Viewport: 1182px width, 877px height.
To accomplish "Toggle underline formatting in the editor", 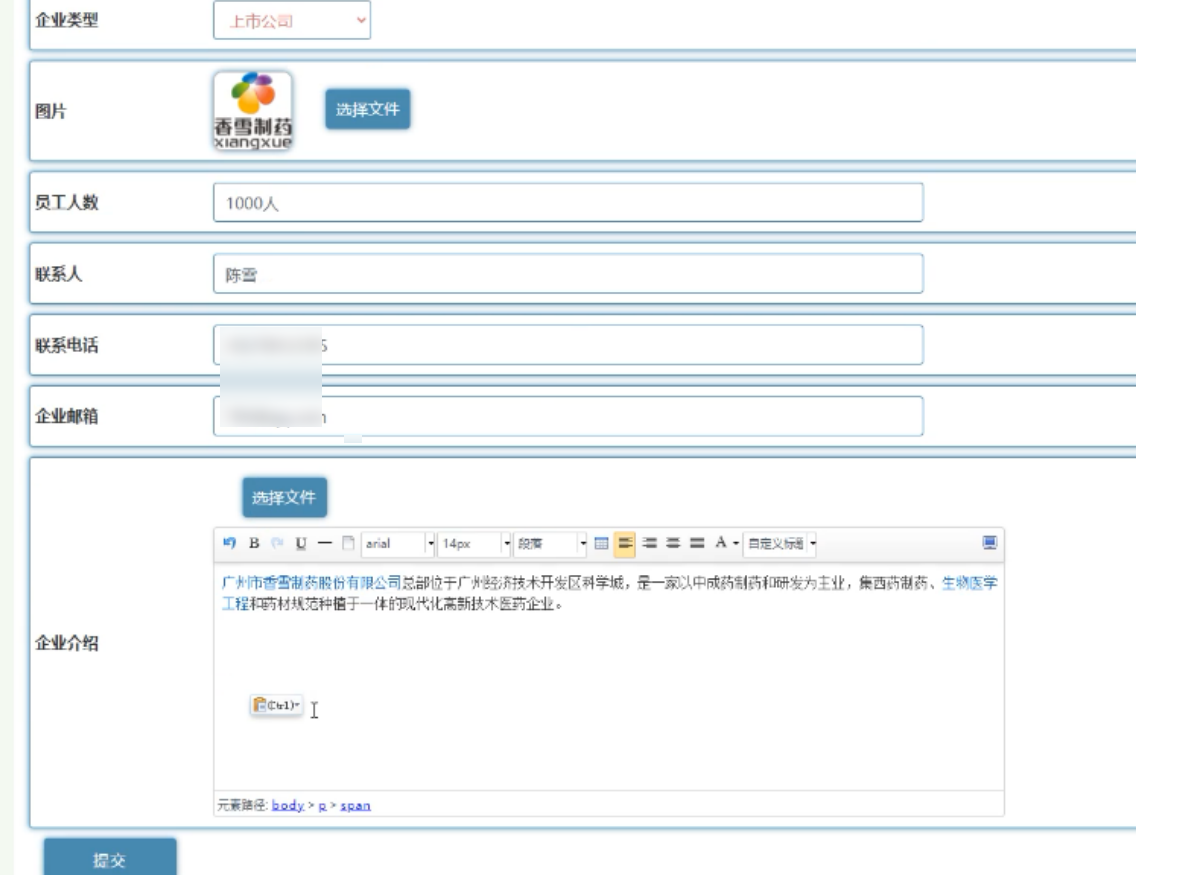I will [x=301, y=543].
